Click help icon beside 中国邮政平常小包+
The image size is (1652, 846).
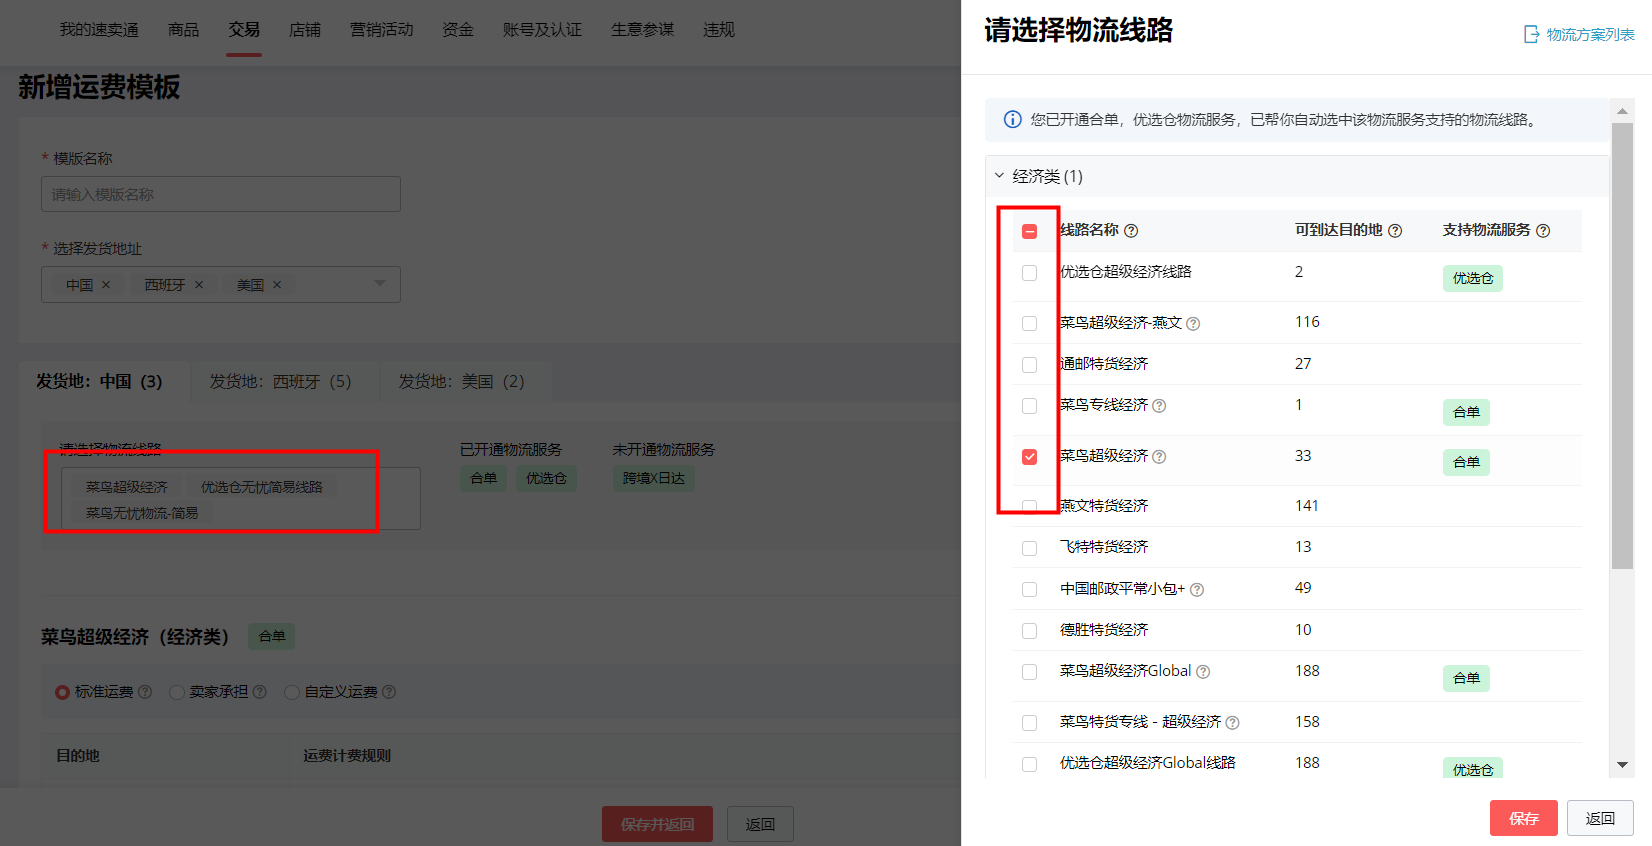tap(1197, 590)
